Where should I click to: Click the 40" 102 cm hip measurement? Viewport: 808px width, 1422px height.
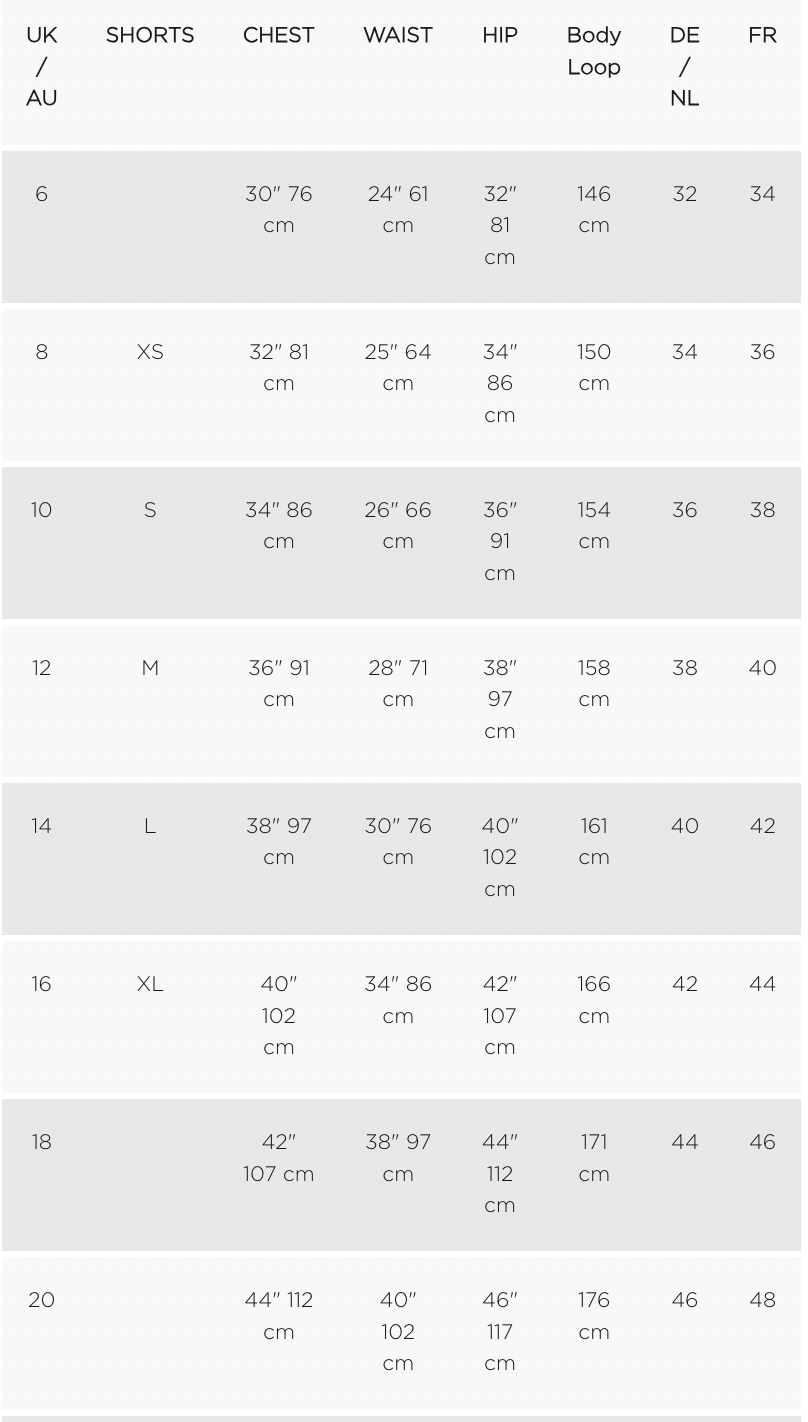(x=500, y=857)
